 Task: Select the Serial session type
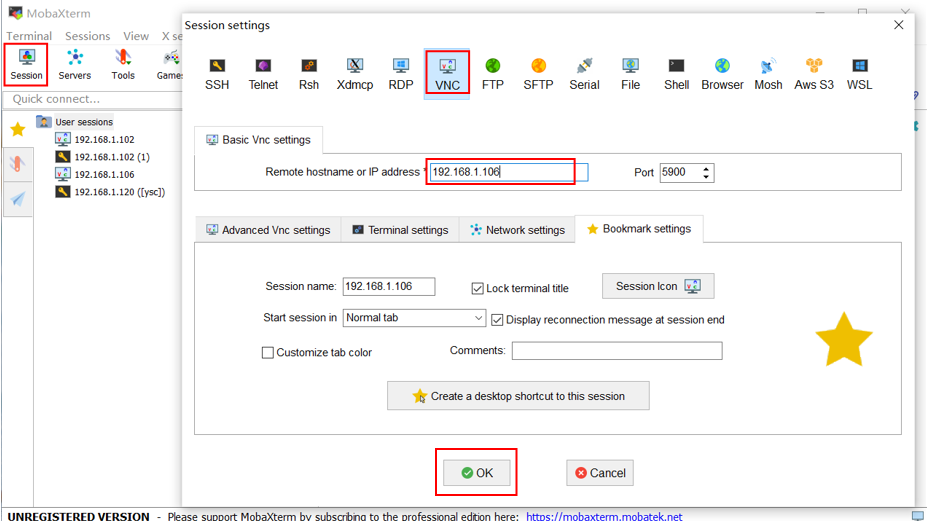[x=584, y=74]
